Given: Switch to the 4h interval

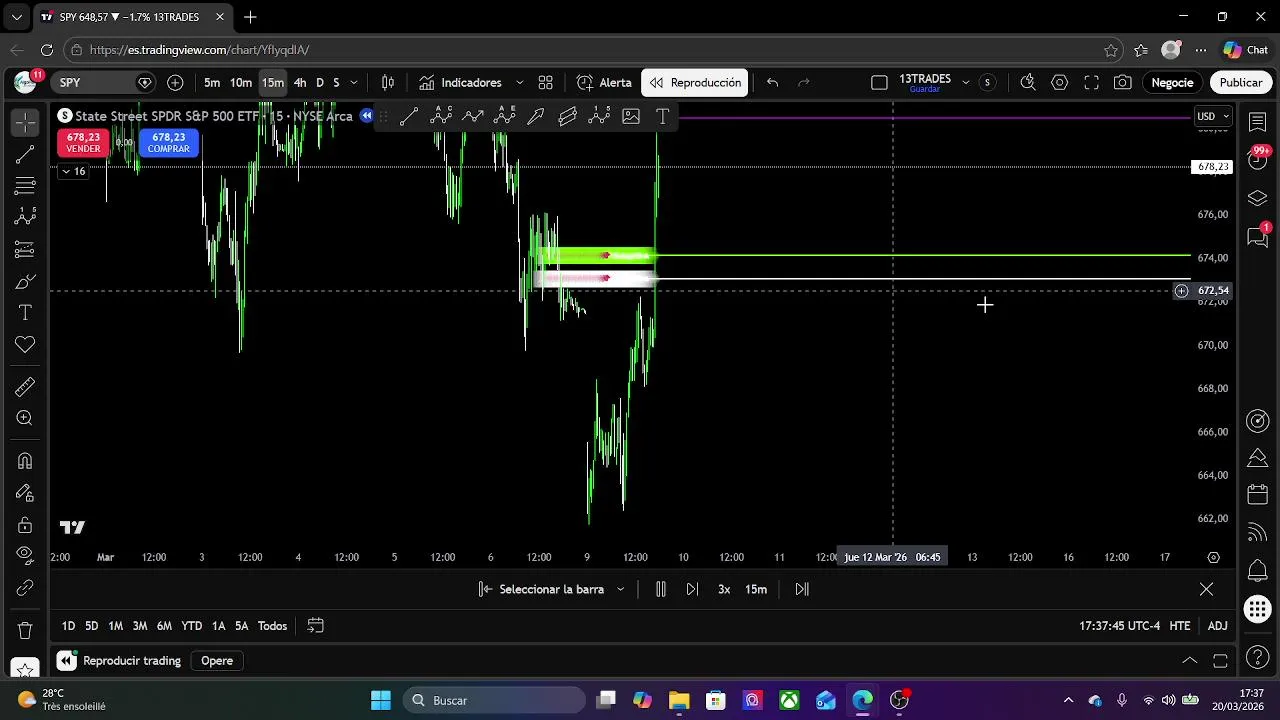Looking at the screenshot, I should coord(300,83).
